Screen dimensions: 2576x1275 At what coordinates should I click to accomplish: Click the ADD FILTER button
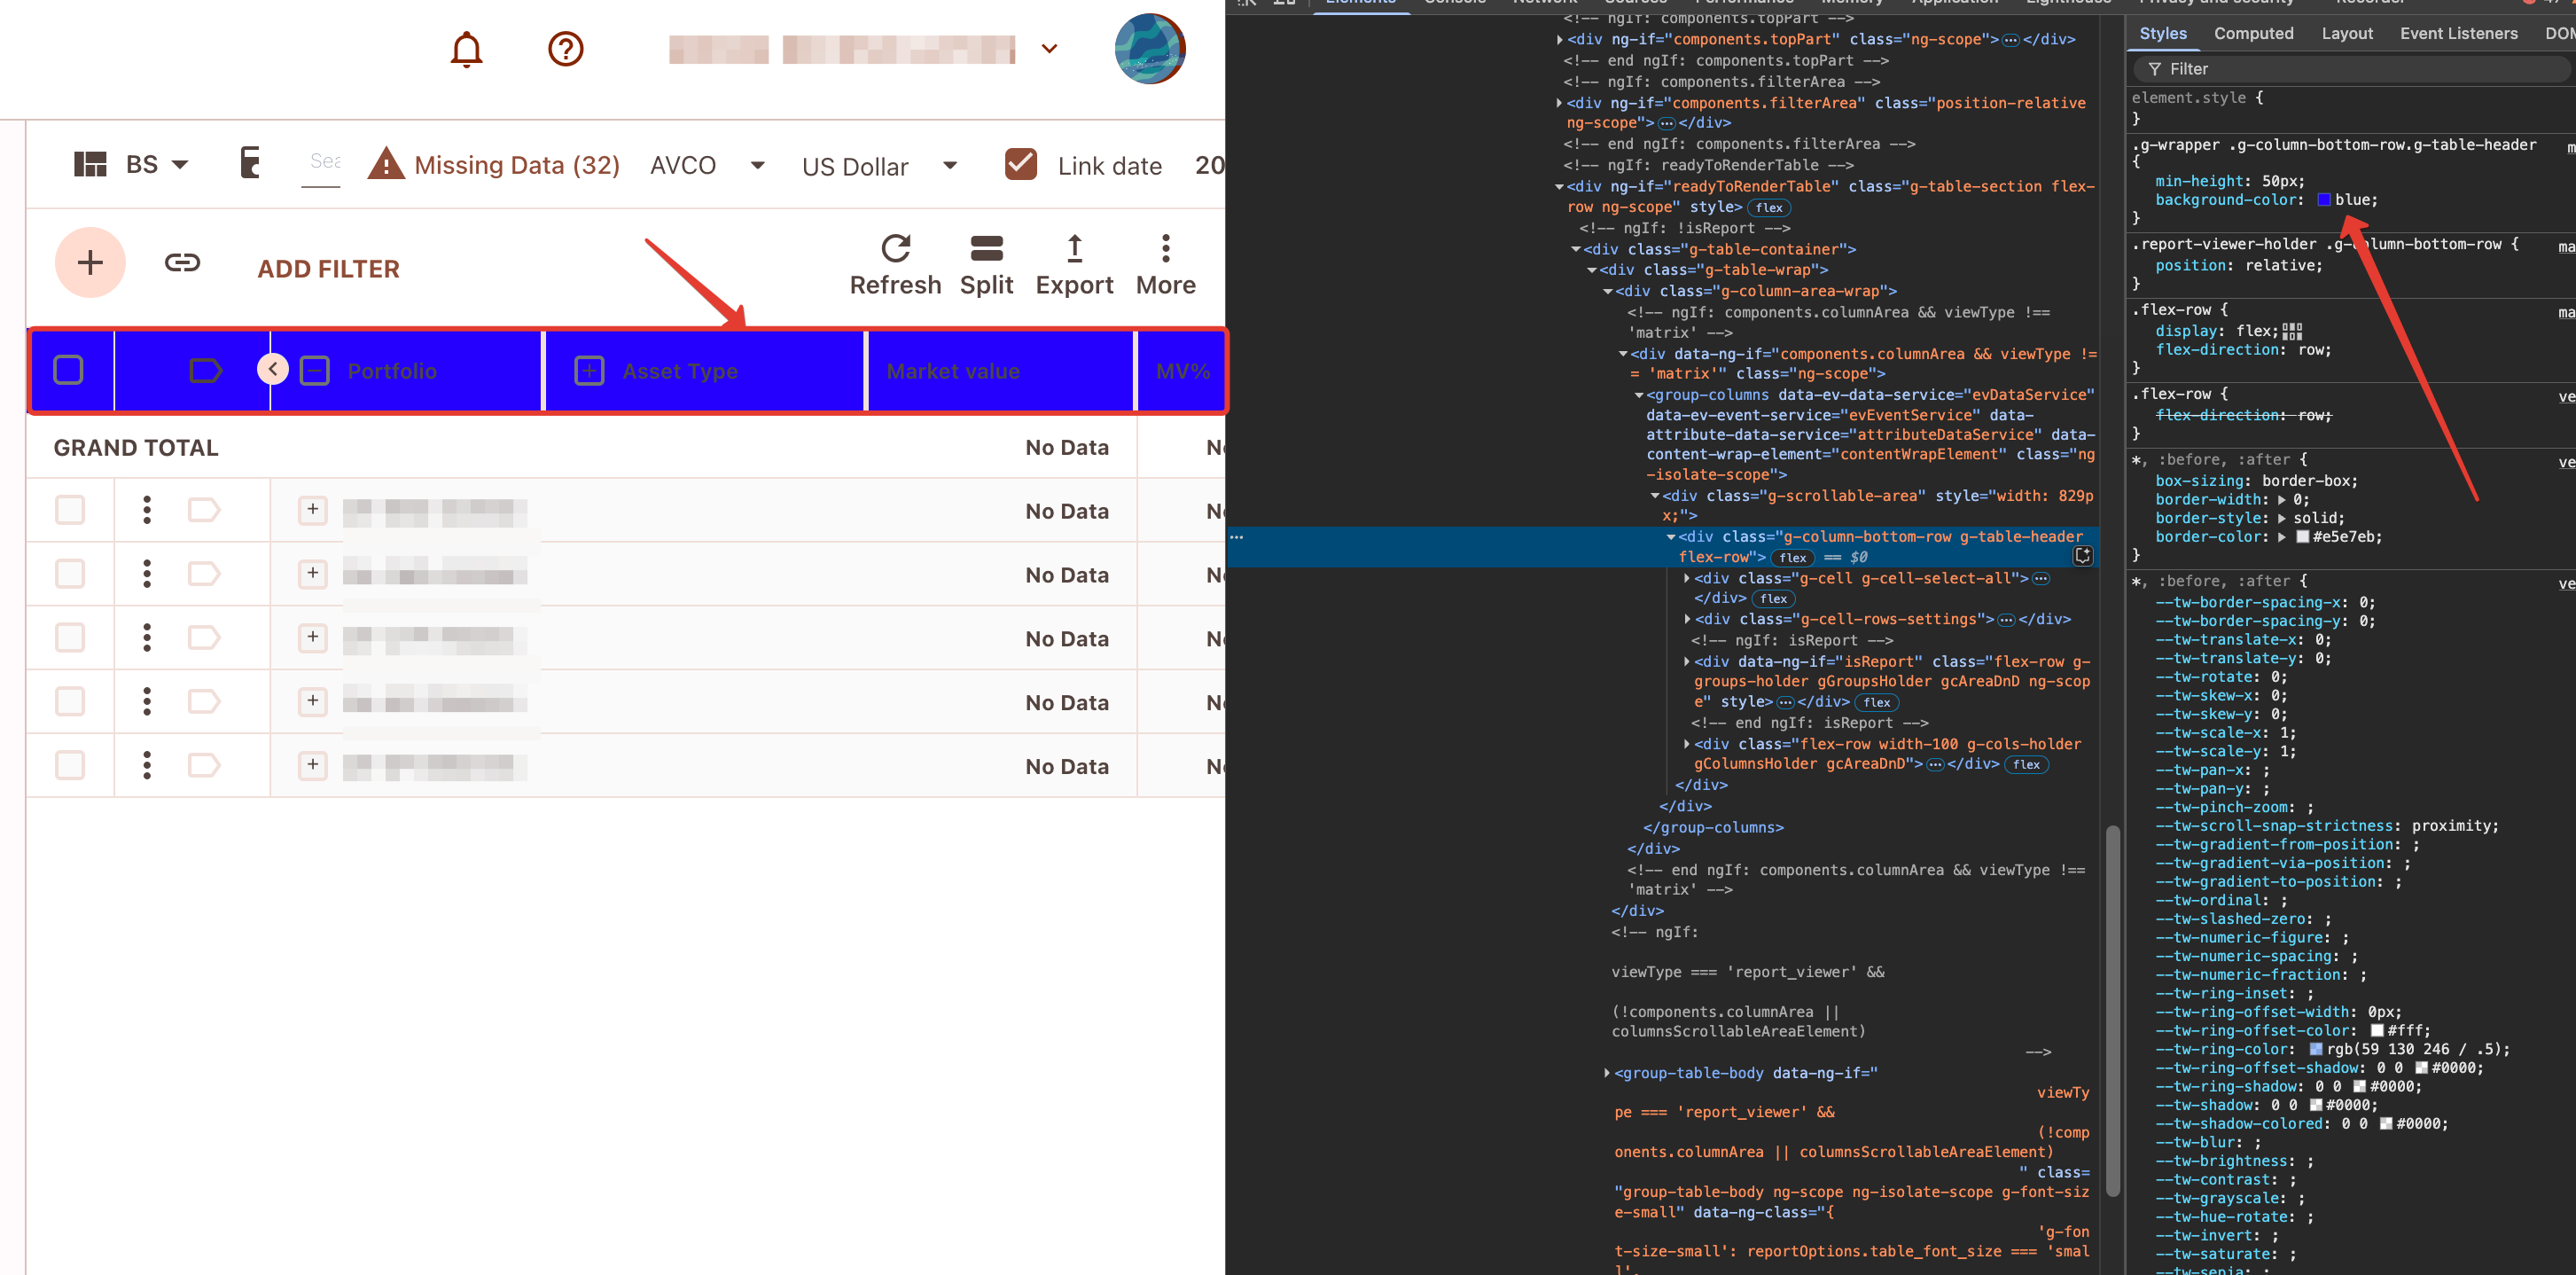pyautogui.click(x=328, y=269)
